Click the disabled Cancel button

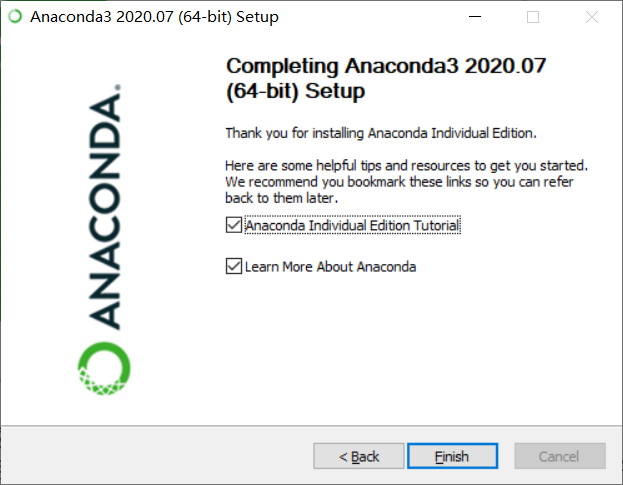point(560,456)
